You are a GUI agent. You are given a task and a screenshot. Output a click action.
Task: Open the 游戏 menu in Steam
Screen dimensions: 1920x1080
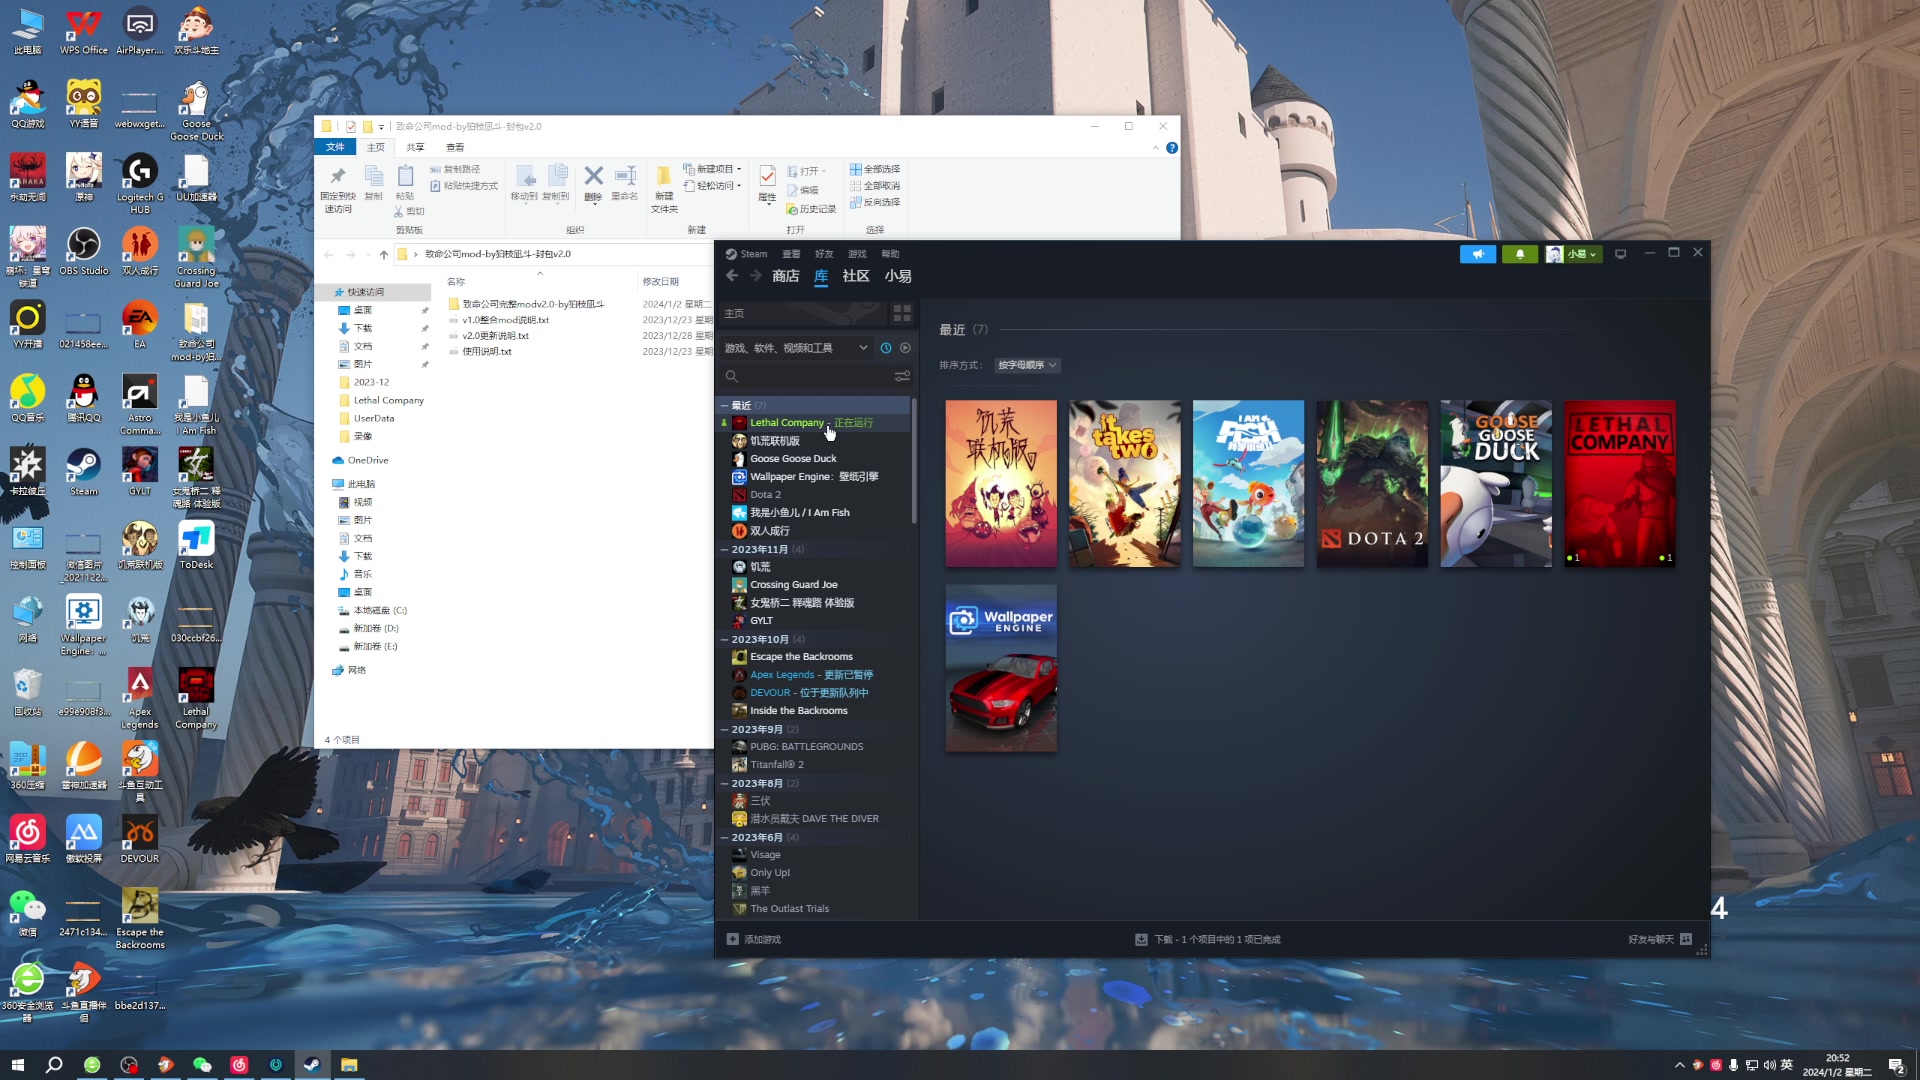857,254
